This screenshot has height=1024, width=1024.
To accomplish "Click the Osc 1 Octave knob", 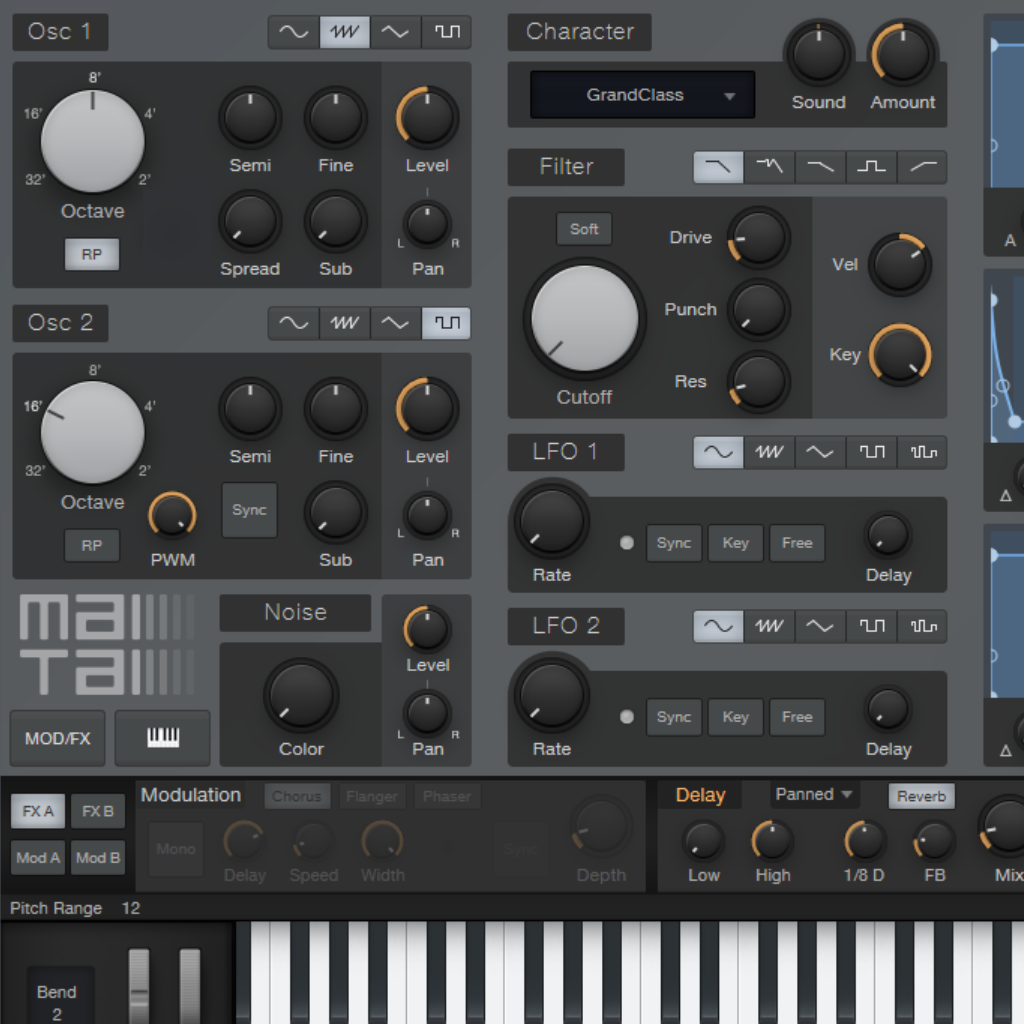I will point(93,141).
